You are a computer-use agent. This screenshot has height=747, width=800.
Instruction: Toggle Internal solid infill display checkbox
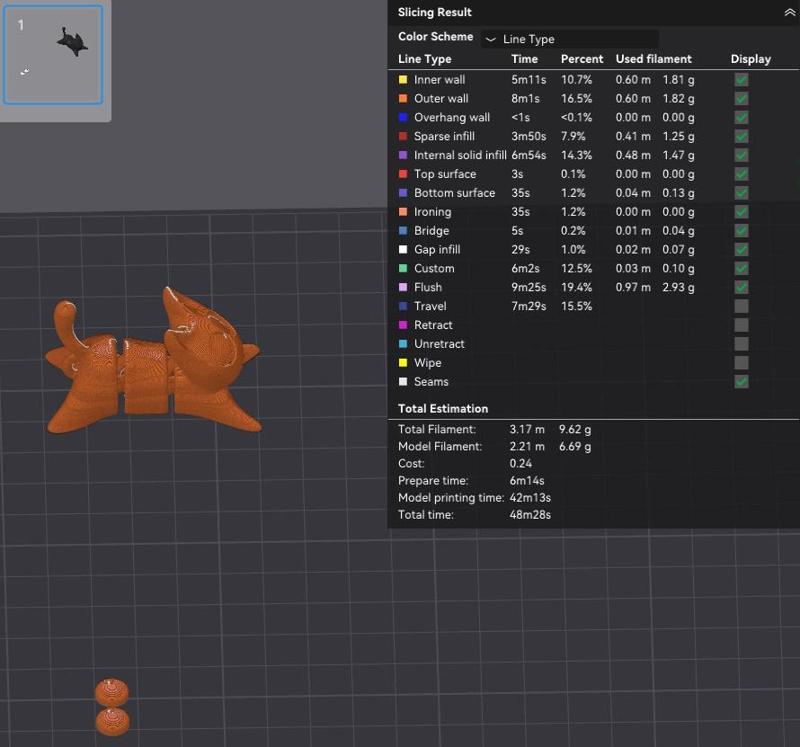pos(741,155)
